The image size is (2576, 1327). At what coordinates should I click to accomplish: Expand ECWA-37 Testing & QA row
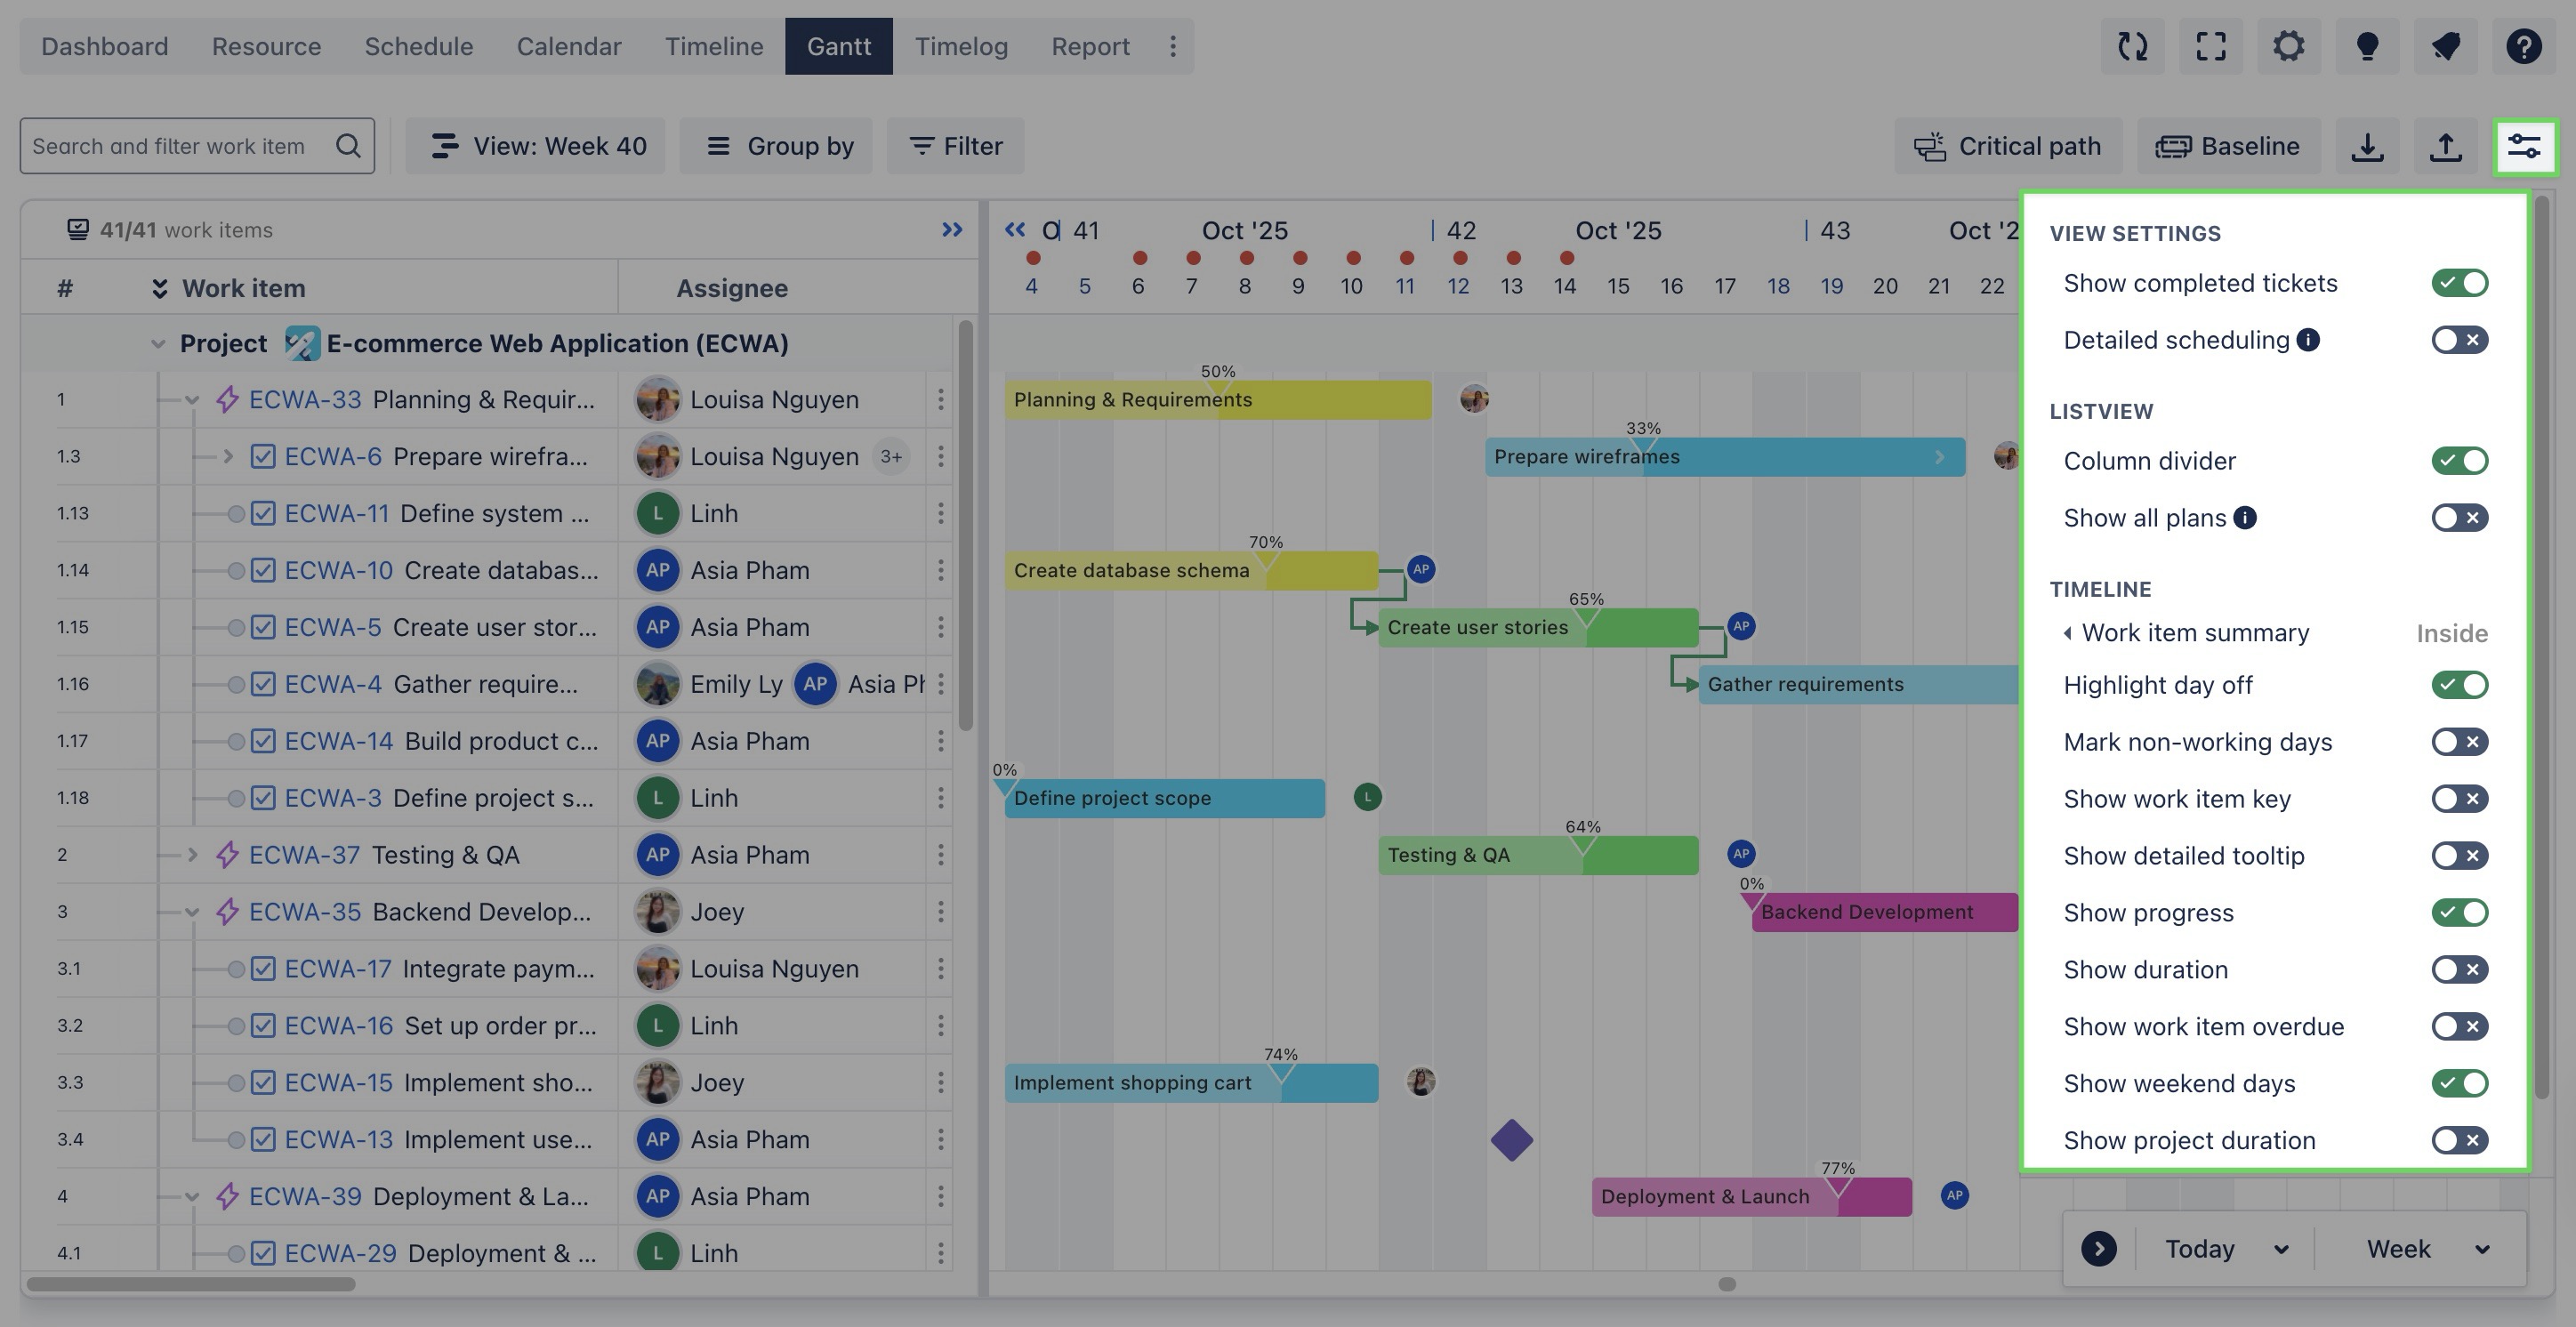193,855
